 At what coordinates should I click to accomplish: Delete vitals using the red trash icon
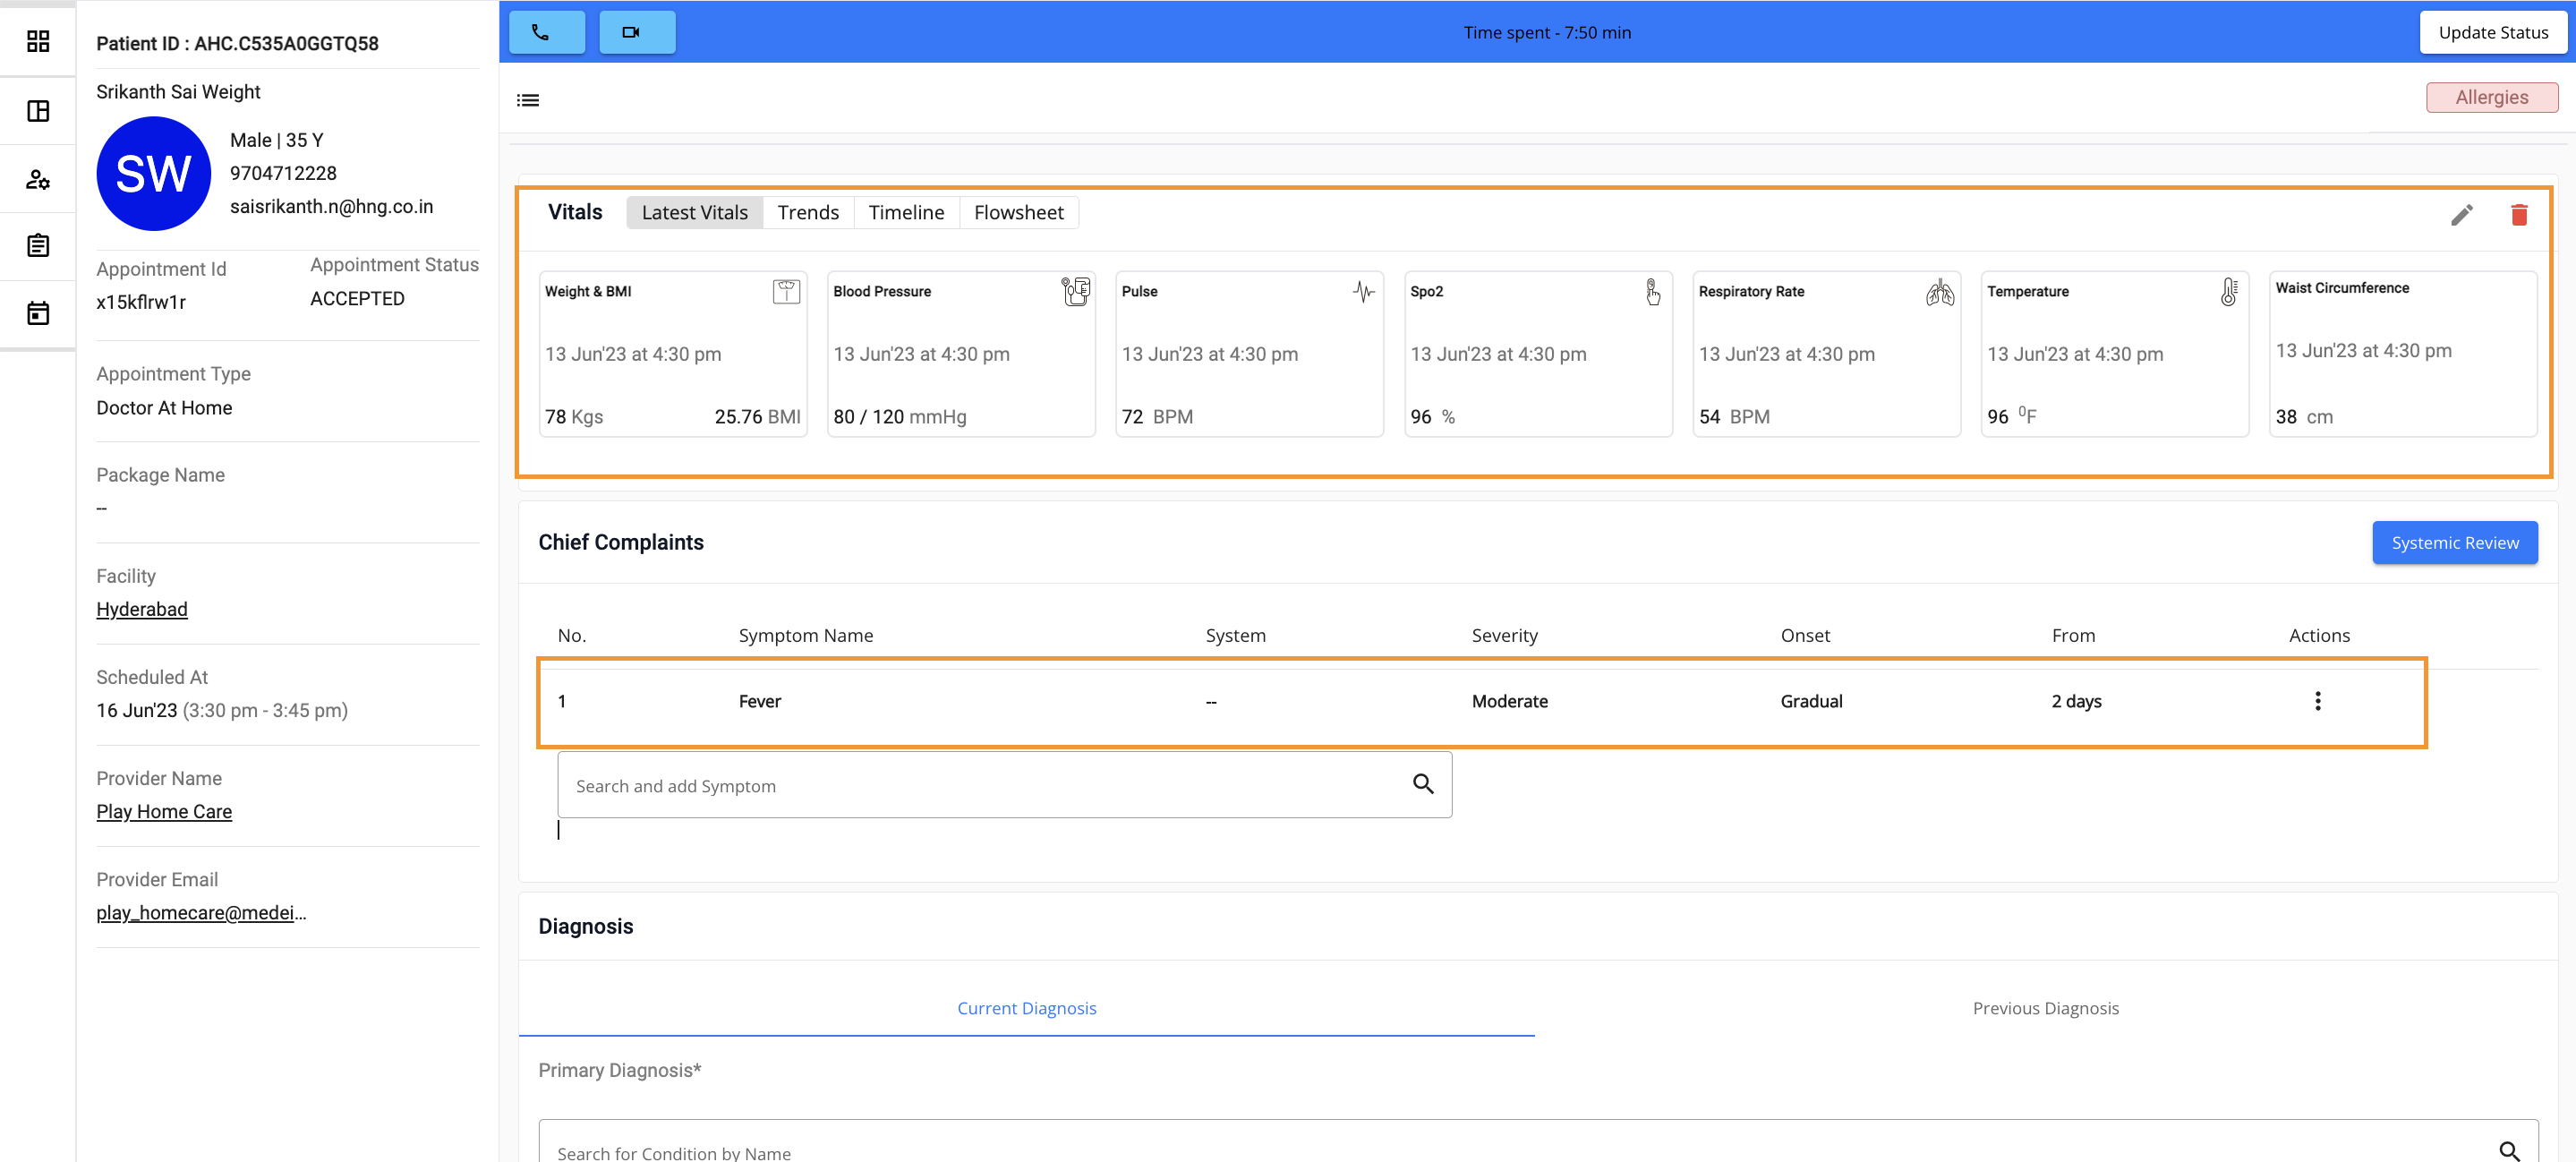[2518, 214]
